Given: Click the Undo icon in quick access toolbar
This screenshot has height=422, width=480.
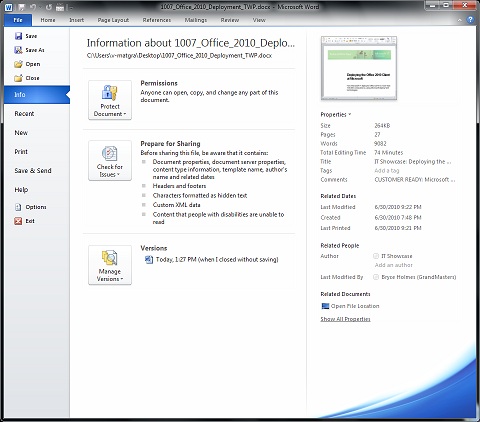Looking at the screenshot, I should [33, 7].
